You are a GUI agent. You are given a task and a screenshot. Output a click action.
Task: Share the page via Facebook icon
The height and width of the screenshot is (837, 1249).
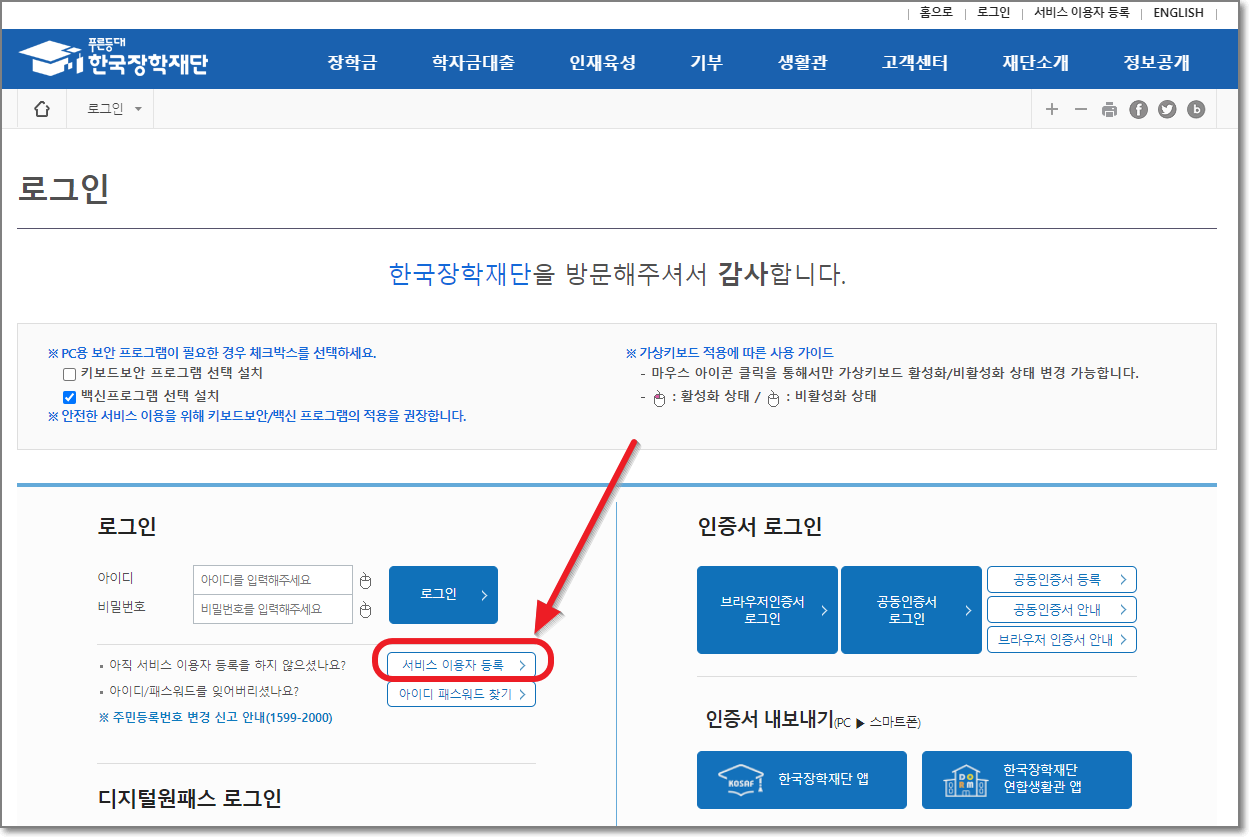tap(1138, 110)
